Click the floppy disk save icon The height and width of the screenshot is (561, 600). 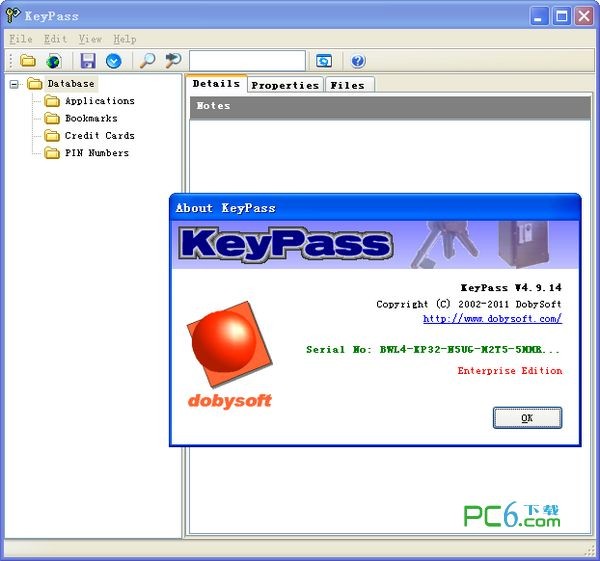[88, 60]
